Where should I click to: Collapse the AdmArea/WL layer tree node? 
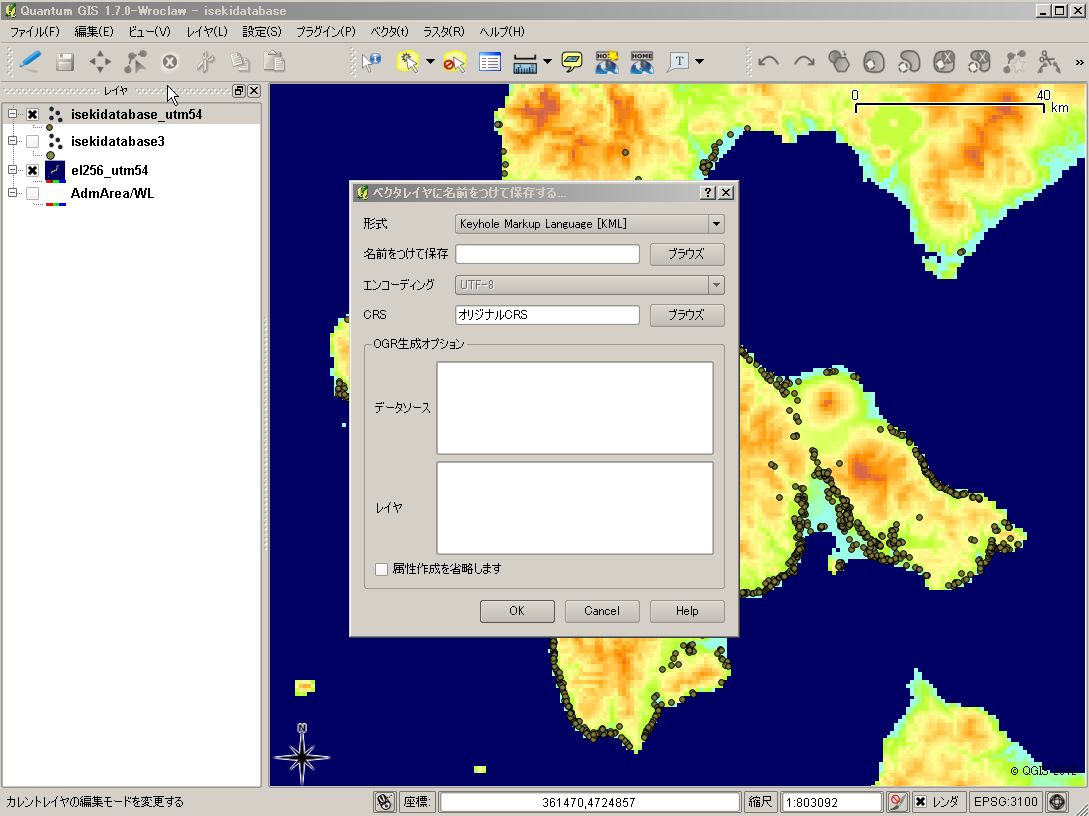coord(13,193)
